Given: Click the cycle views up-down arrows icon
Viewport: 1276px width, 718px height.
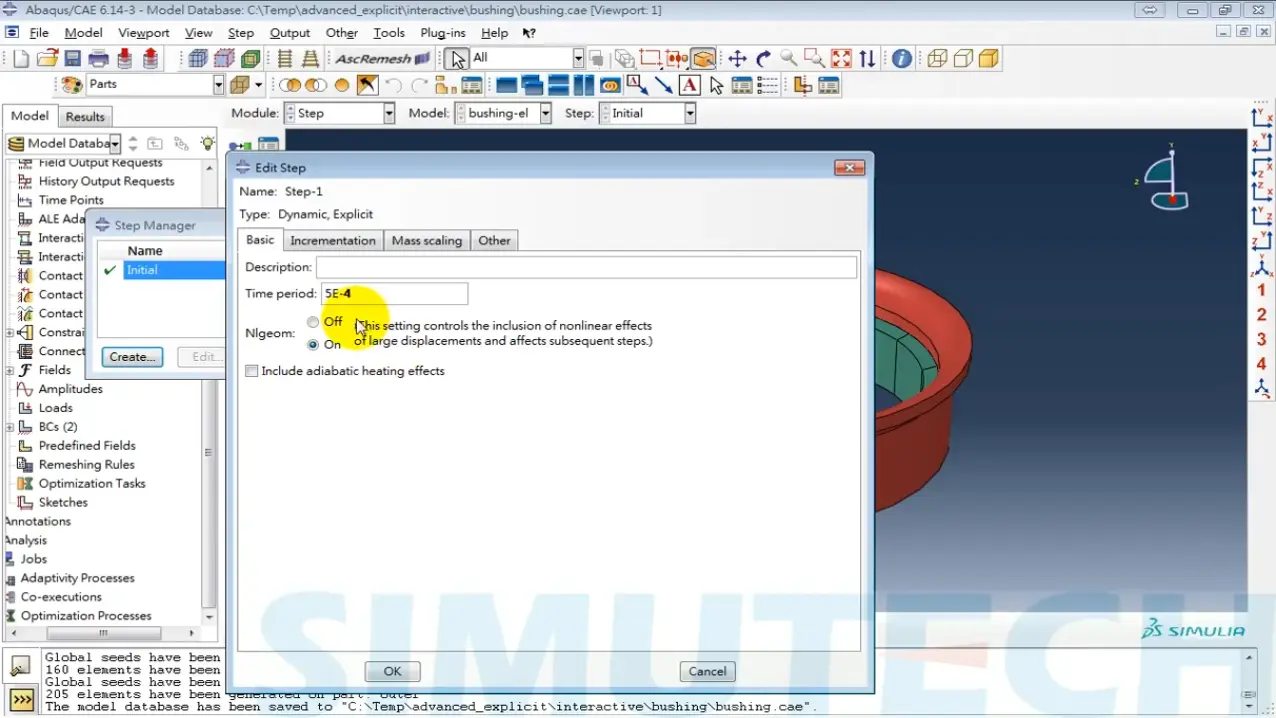Looking at the screenshot, I should pyautogui.click(x=867, y=59).
